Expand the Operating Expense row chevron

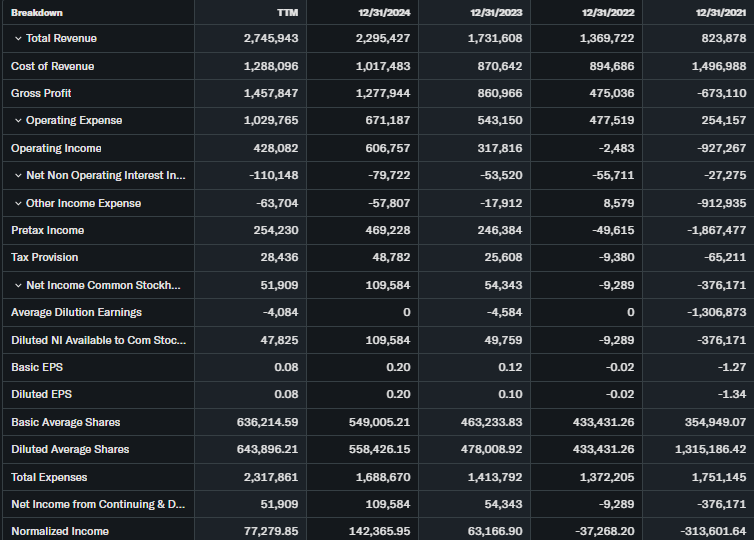(18, 121)
